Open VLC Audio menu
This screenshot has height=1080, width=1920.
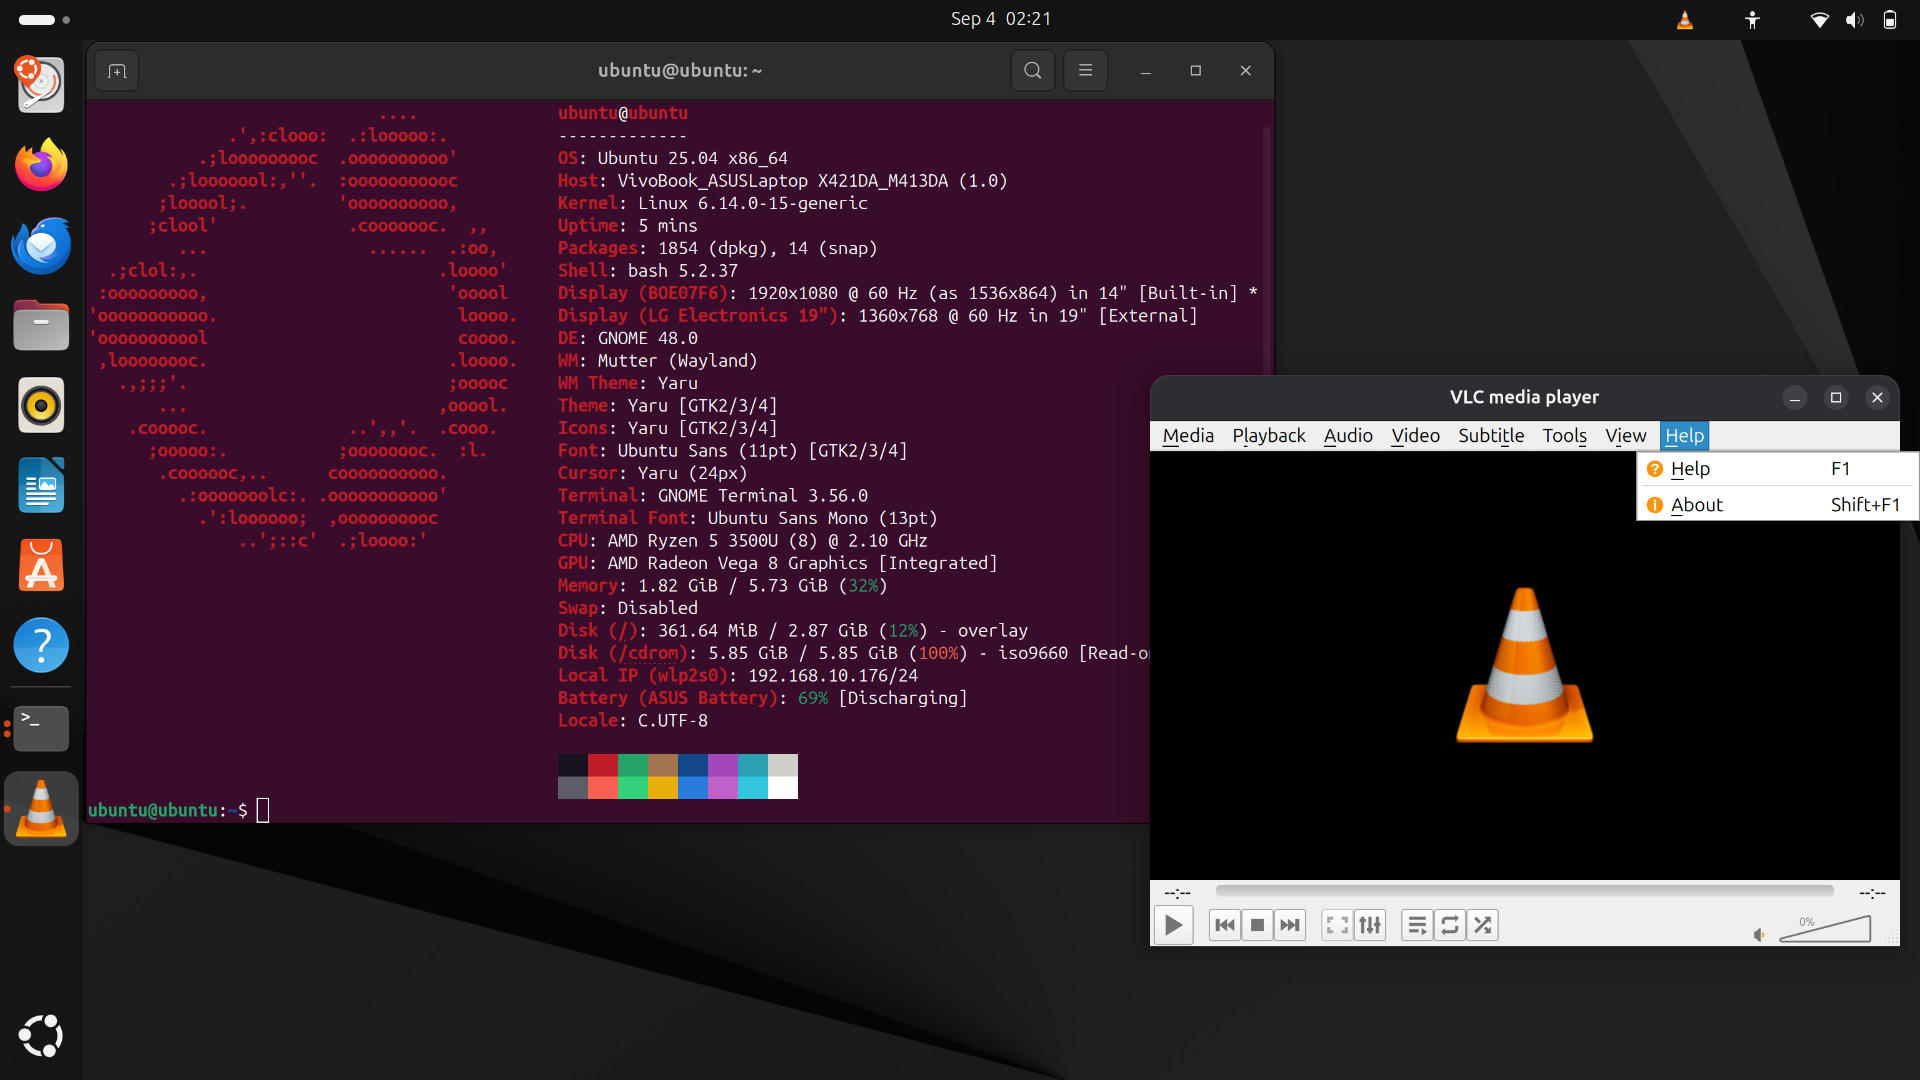pyautogui.click(x=1348, y=436)
